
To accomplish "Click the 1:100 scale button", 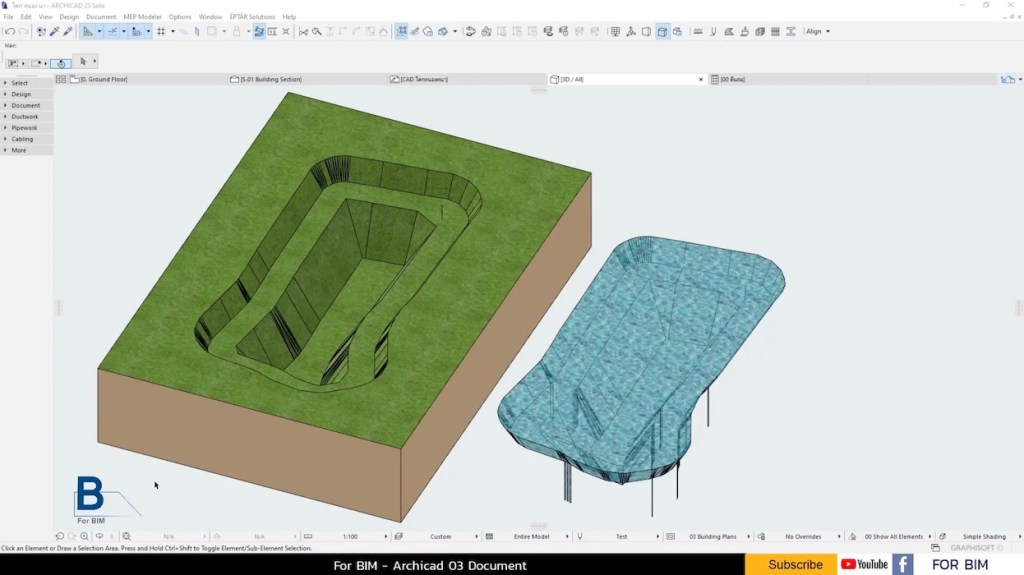I will (x=351, y=537).
